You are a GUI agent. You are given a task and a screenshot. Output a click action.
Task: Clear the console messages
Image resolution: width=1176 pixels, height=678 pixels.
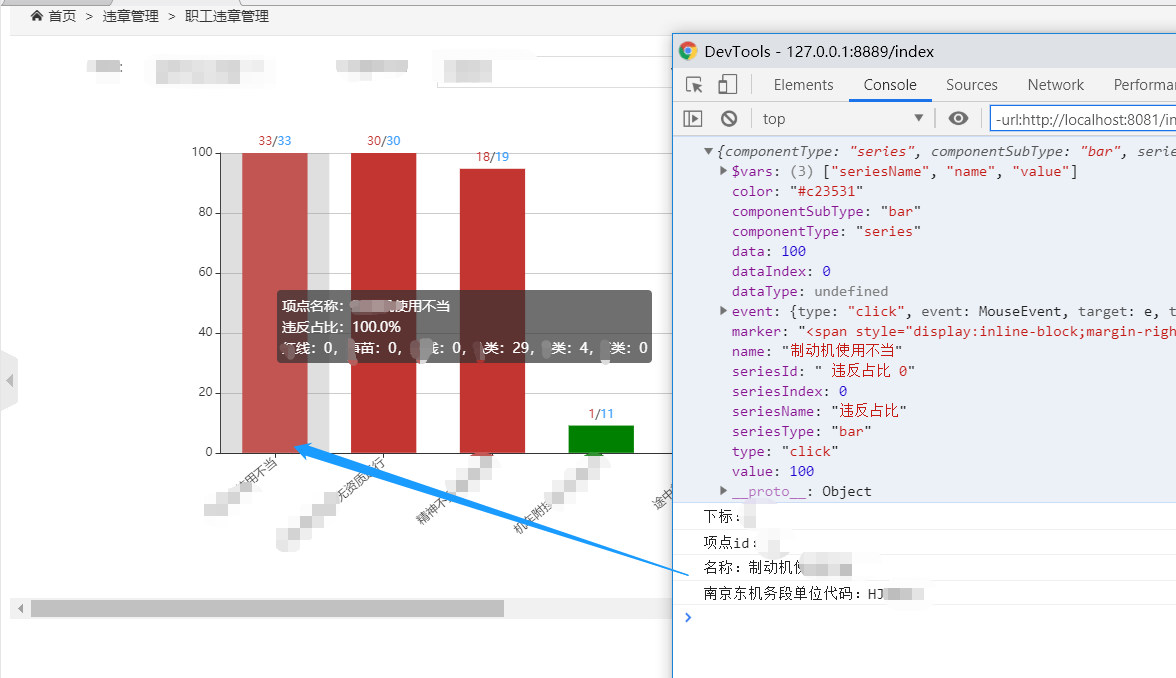(x=729, y=118)
